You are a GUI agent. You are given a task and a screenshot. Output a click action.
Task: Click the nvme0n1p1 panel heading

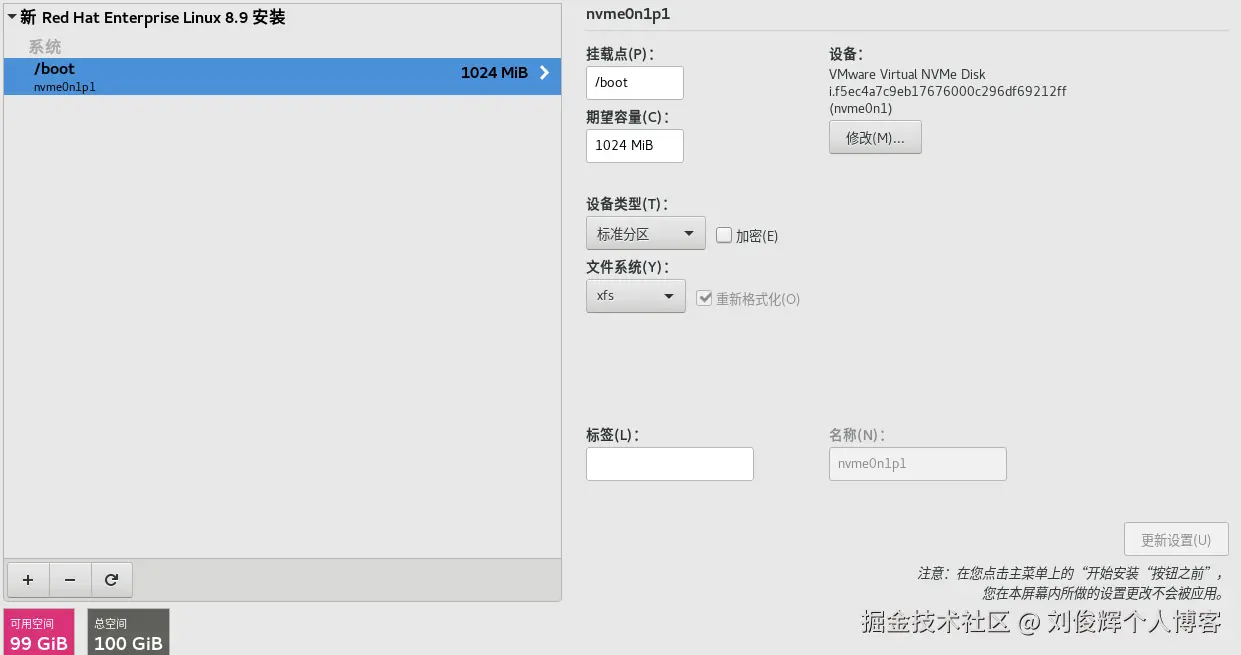pos(628,14)
